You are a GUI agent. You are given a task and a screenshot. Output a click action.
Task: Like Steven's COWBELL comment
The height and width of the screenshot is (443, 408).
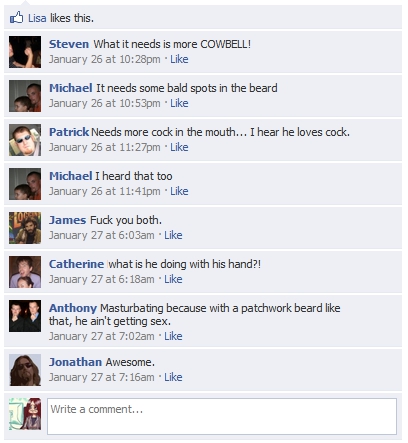[179, 59]
